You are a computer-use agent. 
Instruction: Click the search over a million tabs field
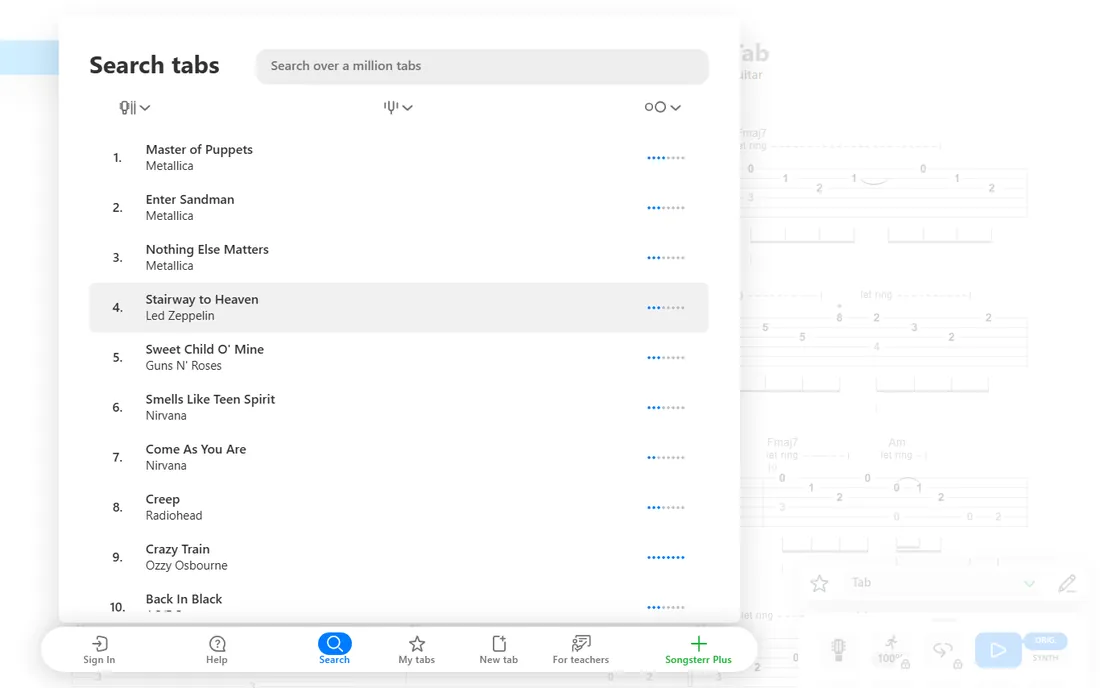(482, 66)
